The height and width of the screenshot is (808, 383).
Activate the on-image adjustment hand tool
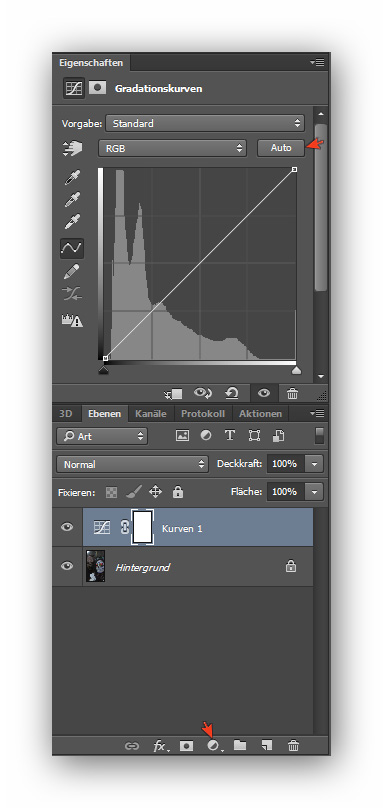72,148
